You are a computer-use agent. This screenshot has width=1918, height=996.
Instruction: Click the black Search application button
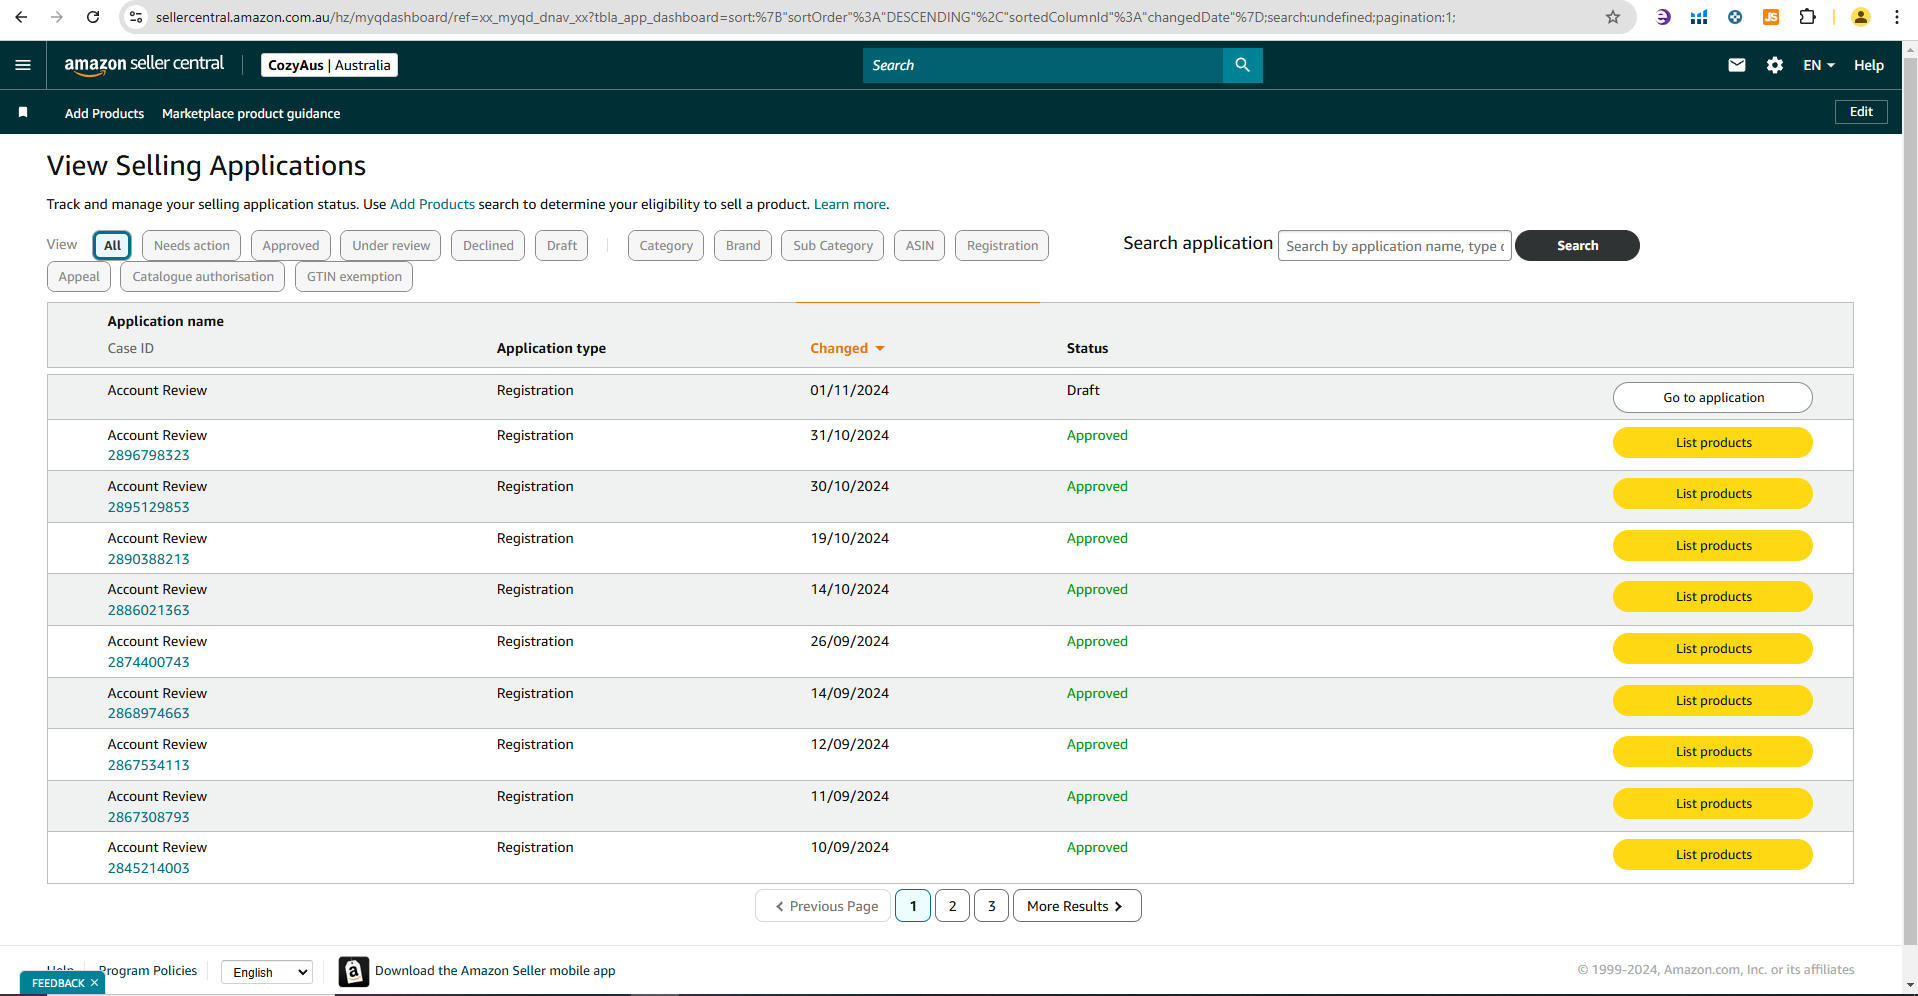(1577, 245)
